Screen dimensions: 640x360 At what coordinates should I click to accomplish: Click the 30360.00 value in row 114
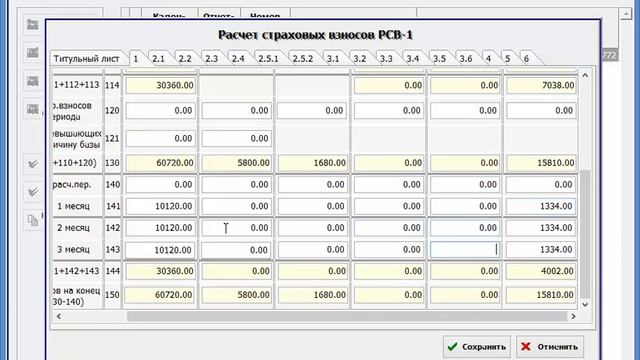pos(160,85)
